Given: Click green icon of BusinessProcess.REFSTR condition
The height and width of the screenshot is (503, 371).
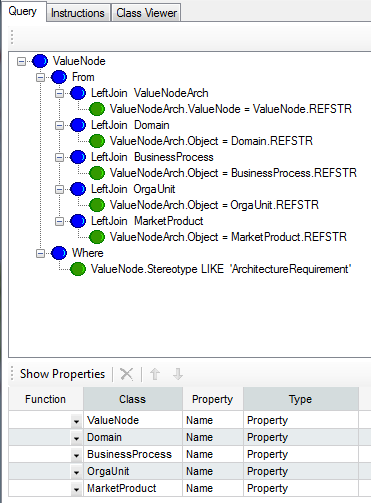Looking at the screenshot, I should click(97, 173).
